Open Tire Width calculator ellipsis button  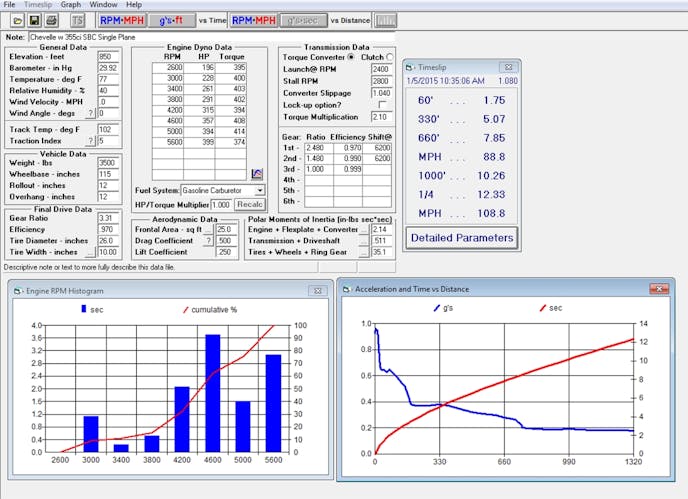point(90,251)
